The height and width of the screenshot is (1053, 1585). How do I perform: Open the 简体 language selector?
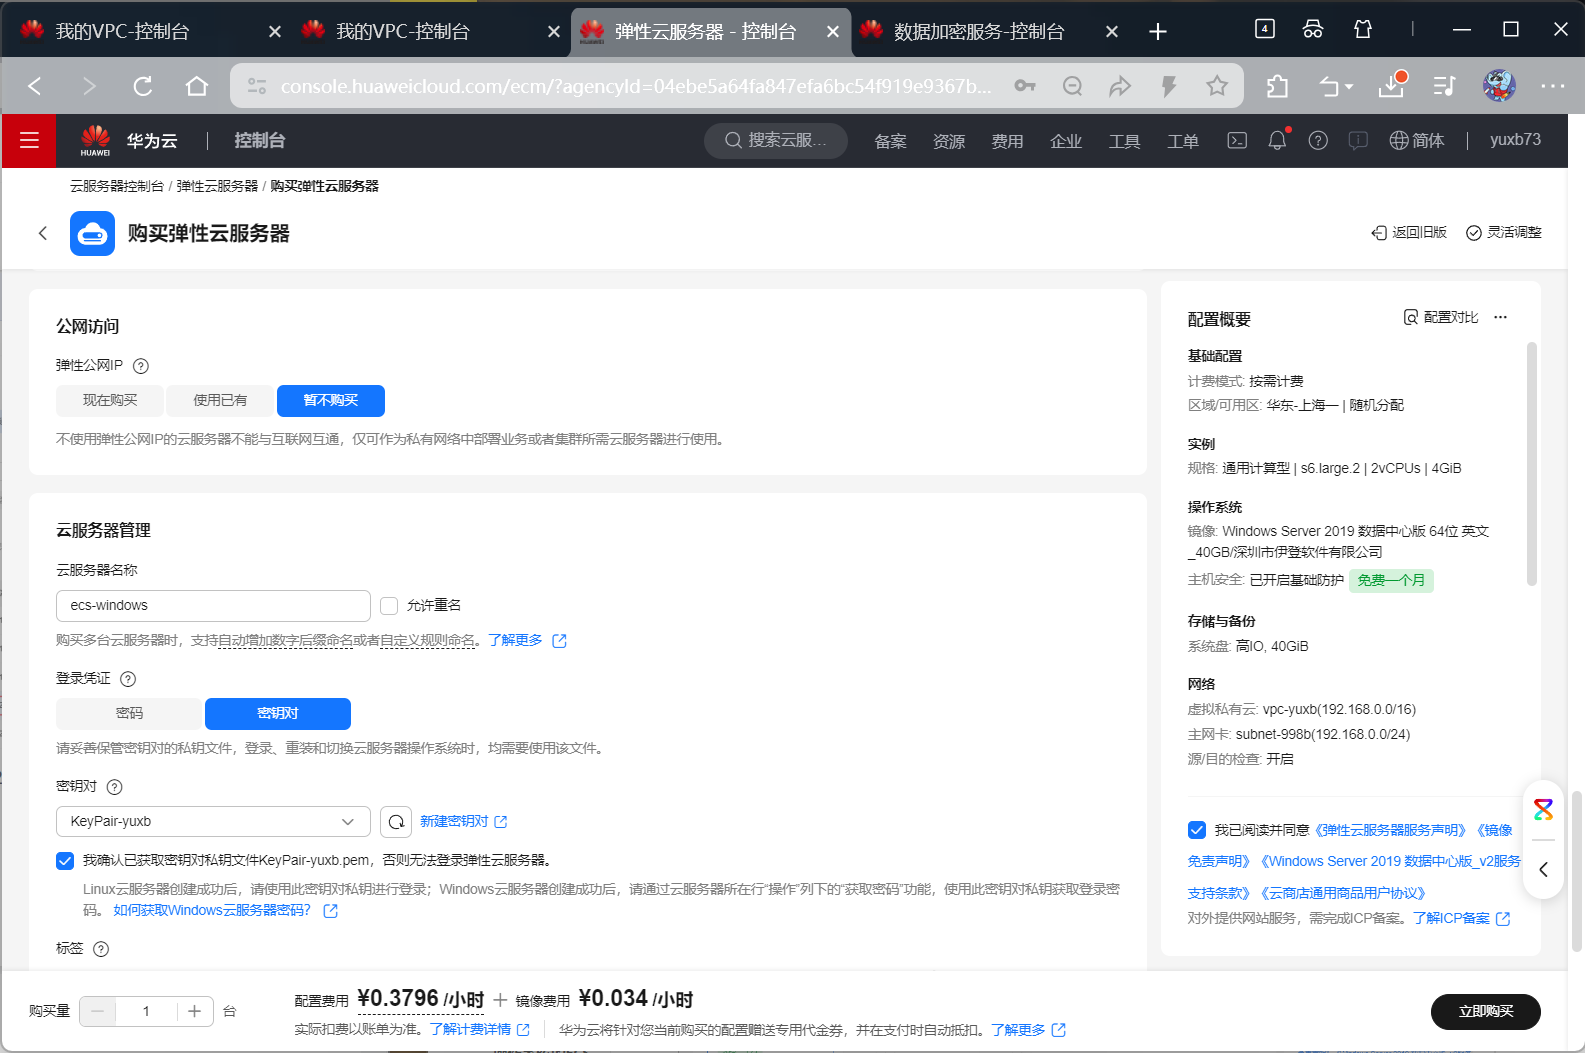[x=1417, y=141]
